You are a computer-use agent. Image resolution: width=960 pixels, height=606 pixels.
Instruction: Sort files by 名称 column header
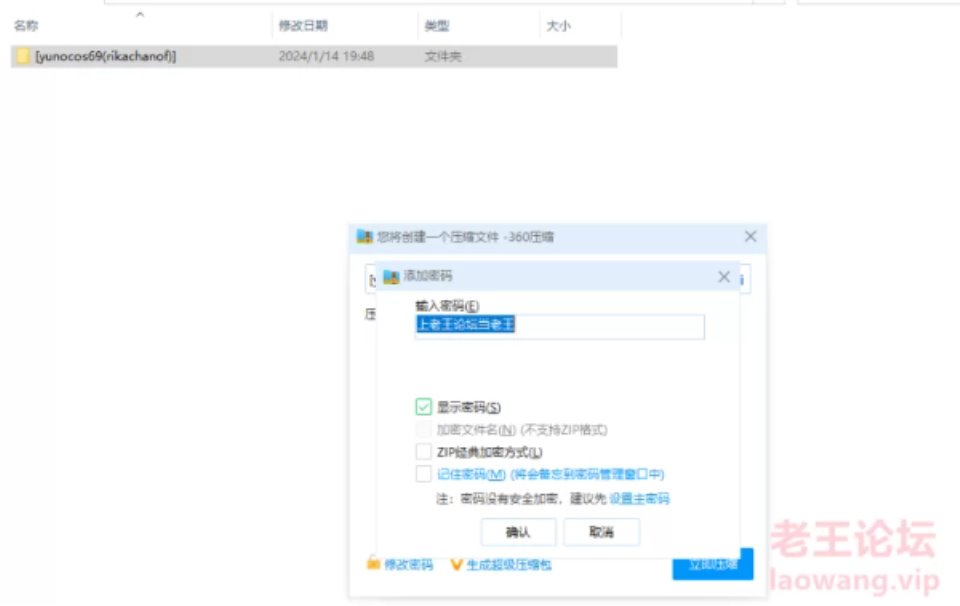[26, 26]
